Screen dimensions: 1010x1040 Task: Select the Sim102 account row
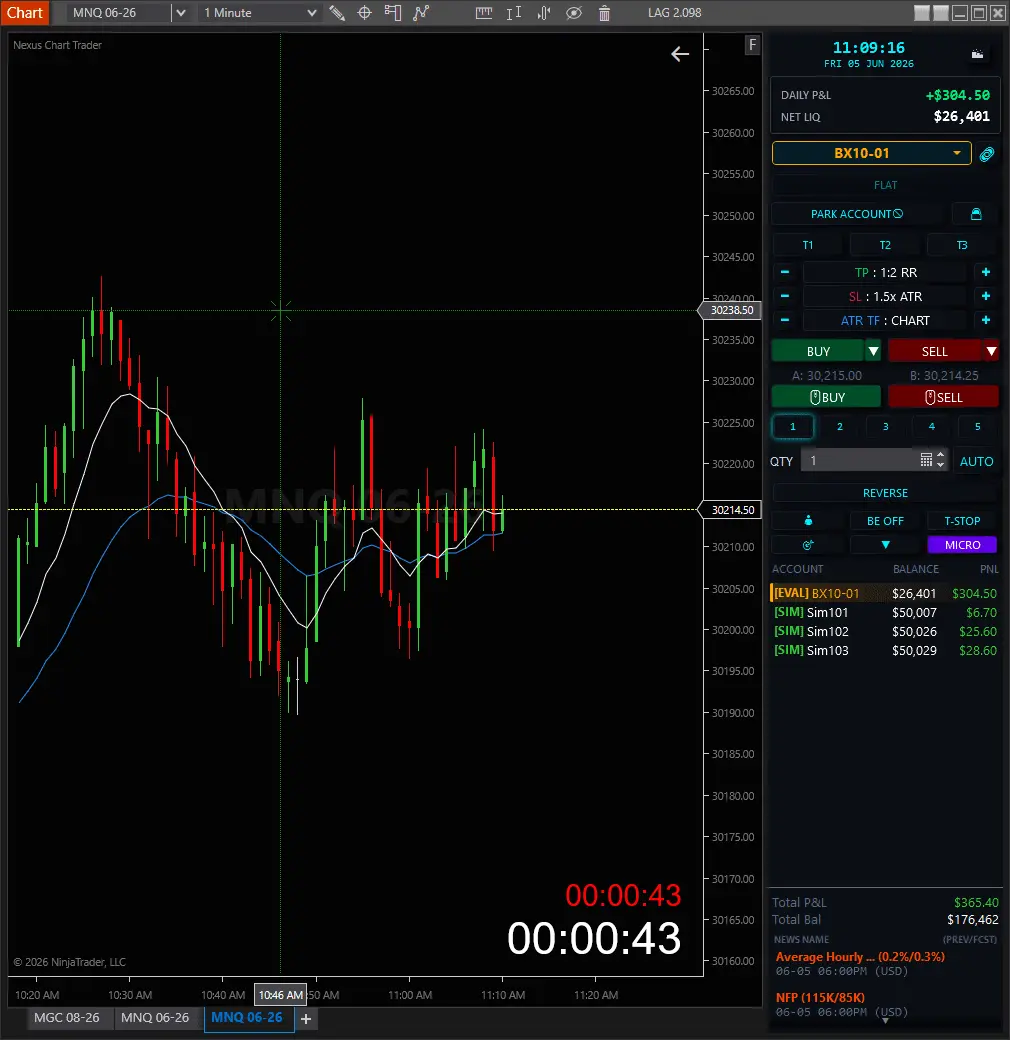(885, 631)
